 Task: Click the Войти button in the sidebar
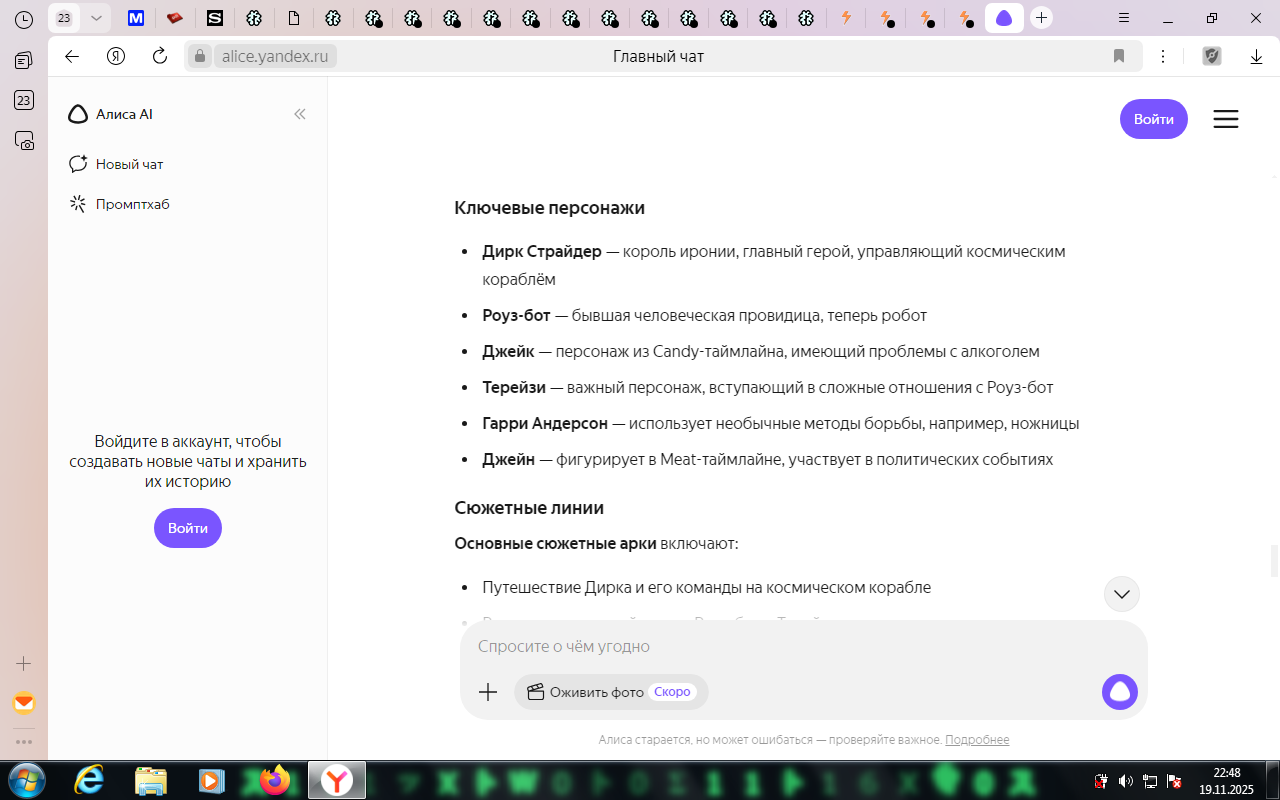click(x=188, y=528)
